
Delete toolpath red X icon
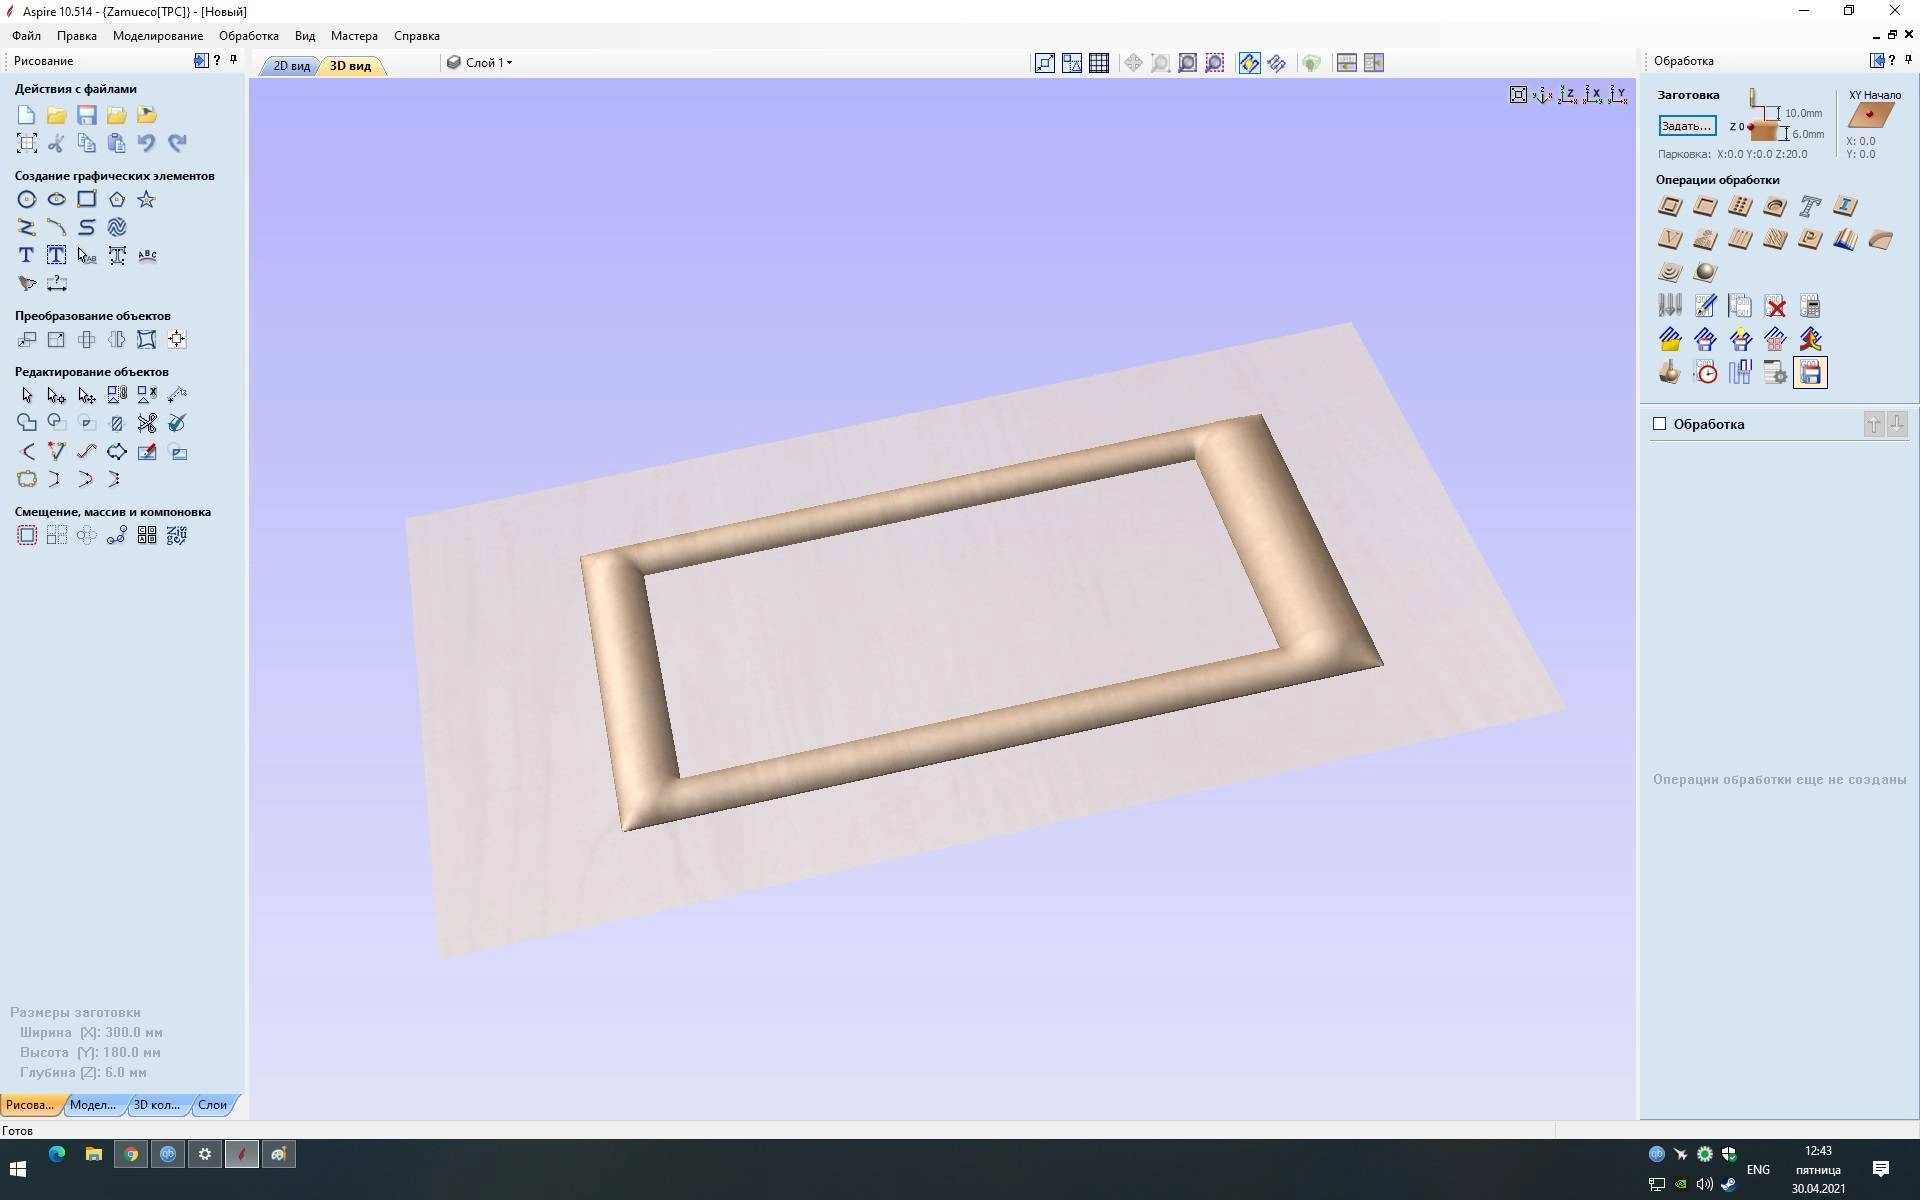pos(1775,306)
